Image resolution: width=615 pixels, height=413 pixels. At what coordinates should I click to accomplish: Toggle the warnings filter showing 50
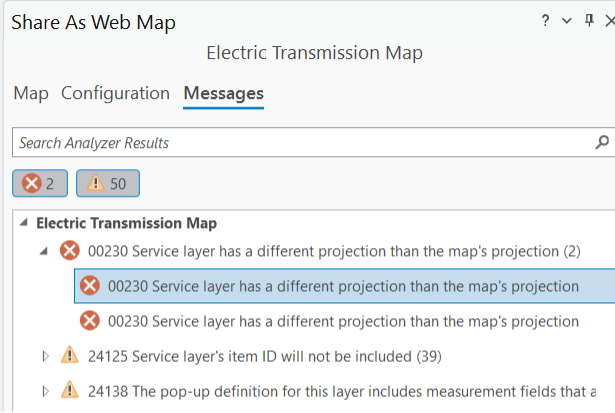click(x=108, y=183)
